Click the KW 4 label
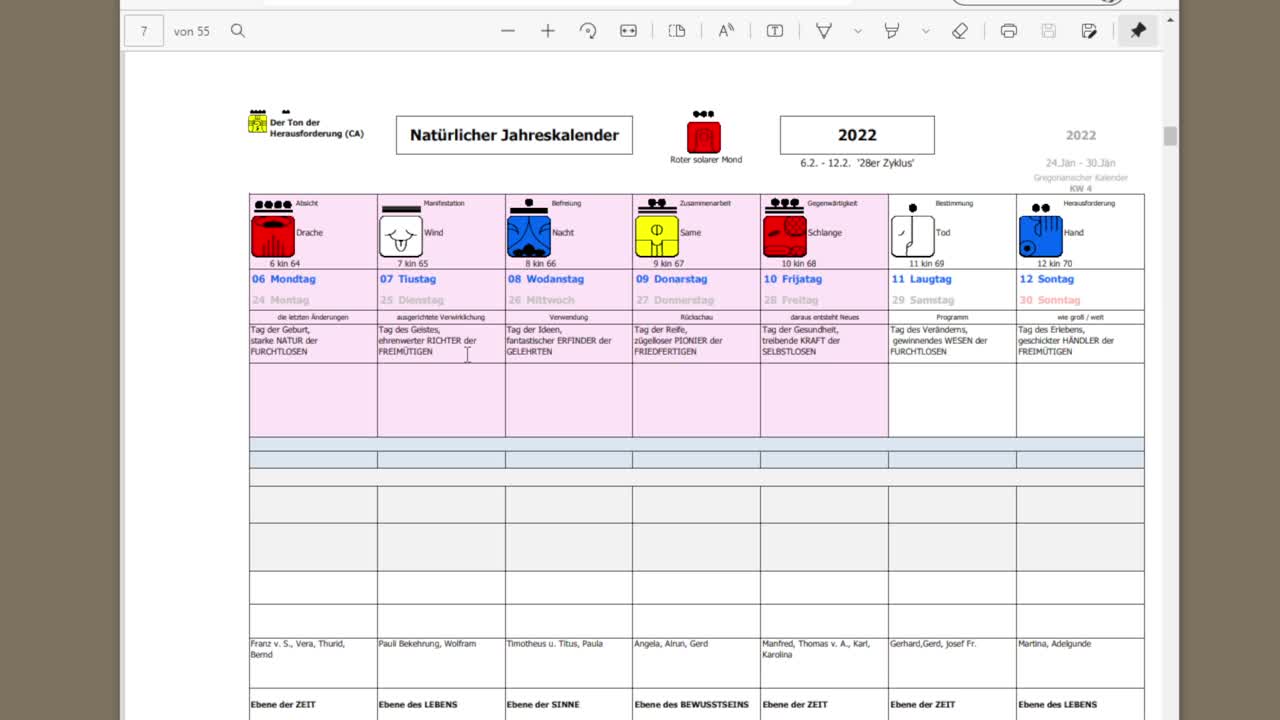1280x720 pixels. (1081, 188)
